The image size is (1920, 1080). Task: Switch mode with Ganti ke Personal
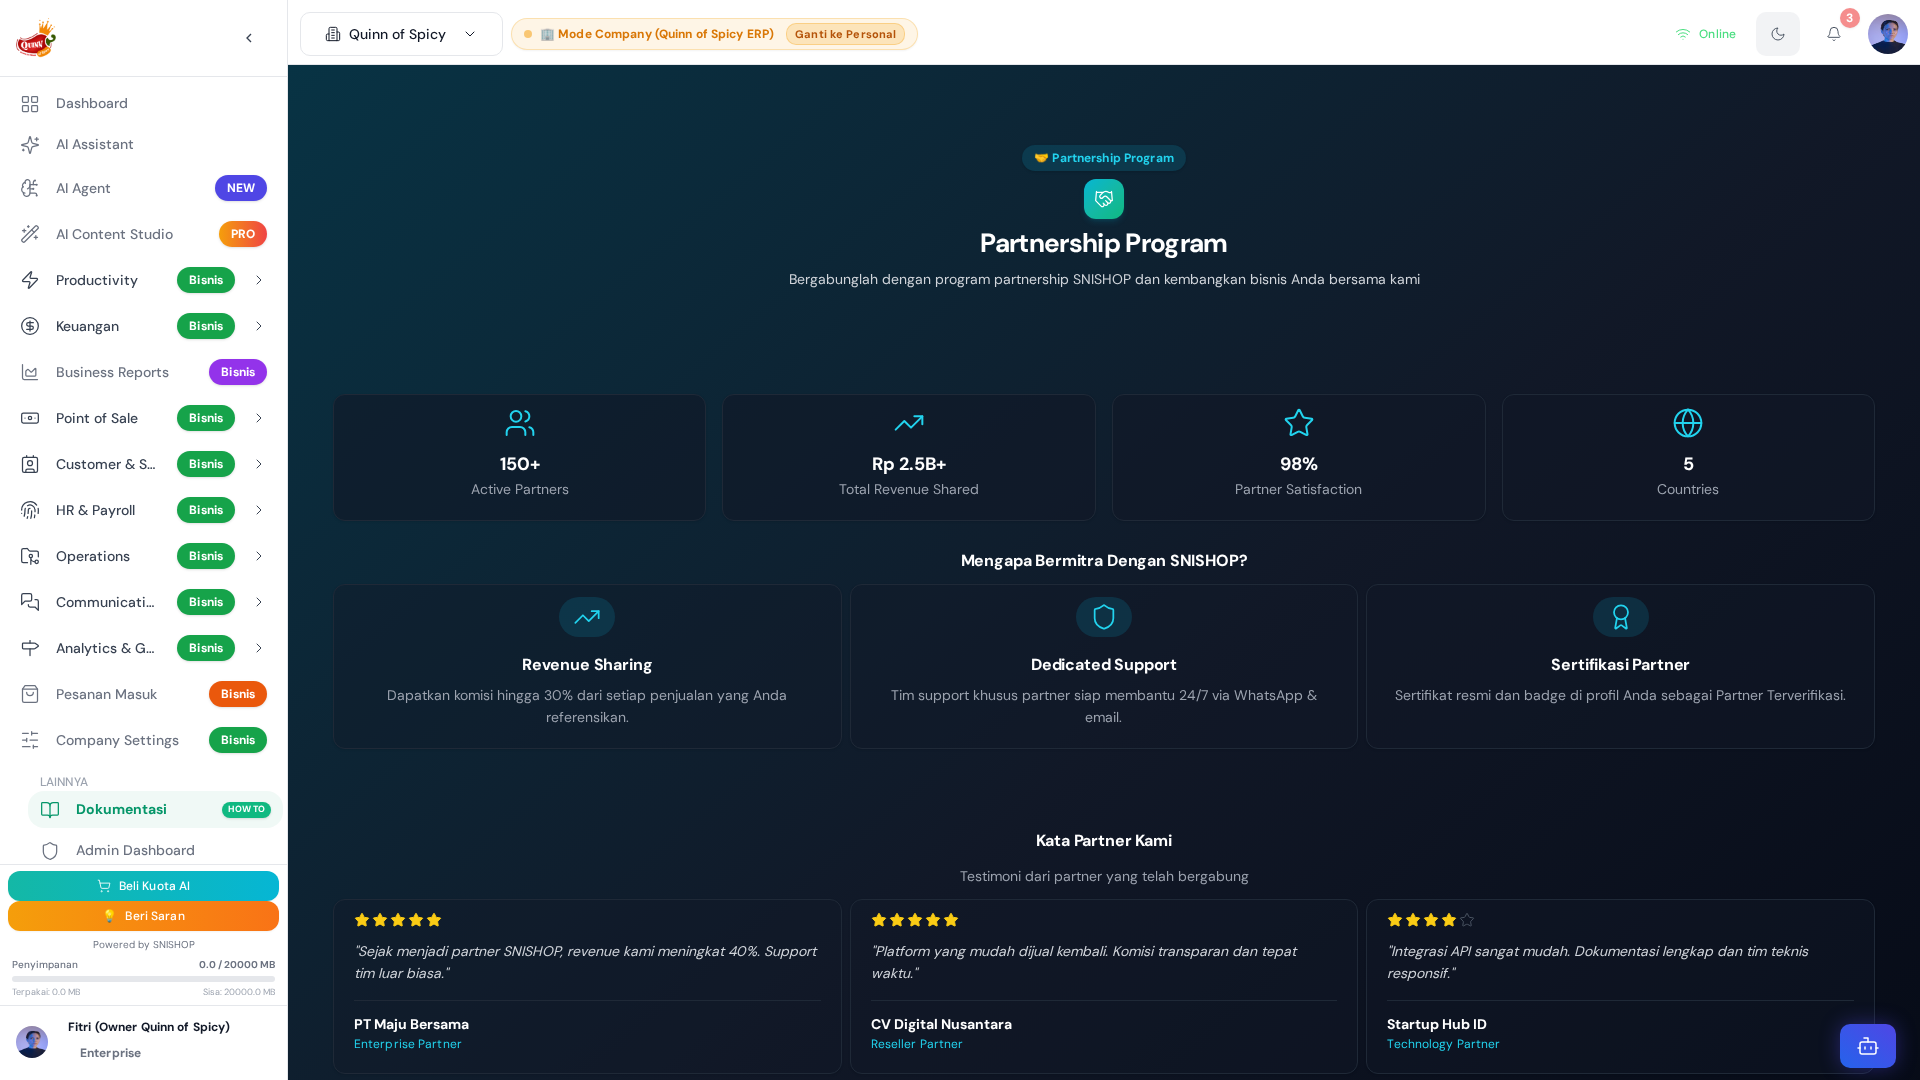point(845,34)
